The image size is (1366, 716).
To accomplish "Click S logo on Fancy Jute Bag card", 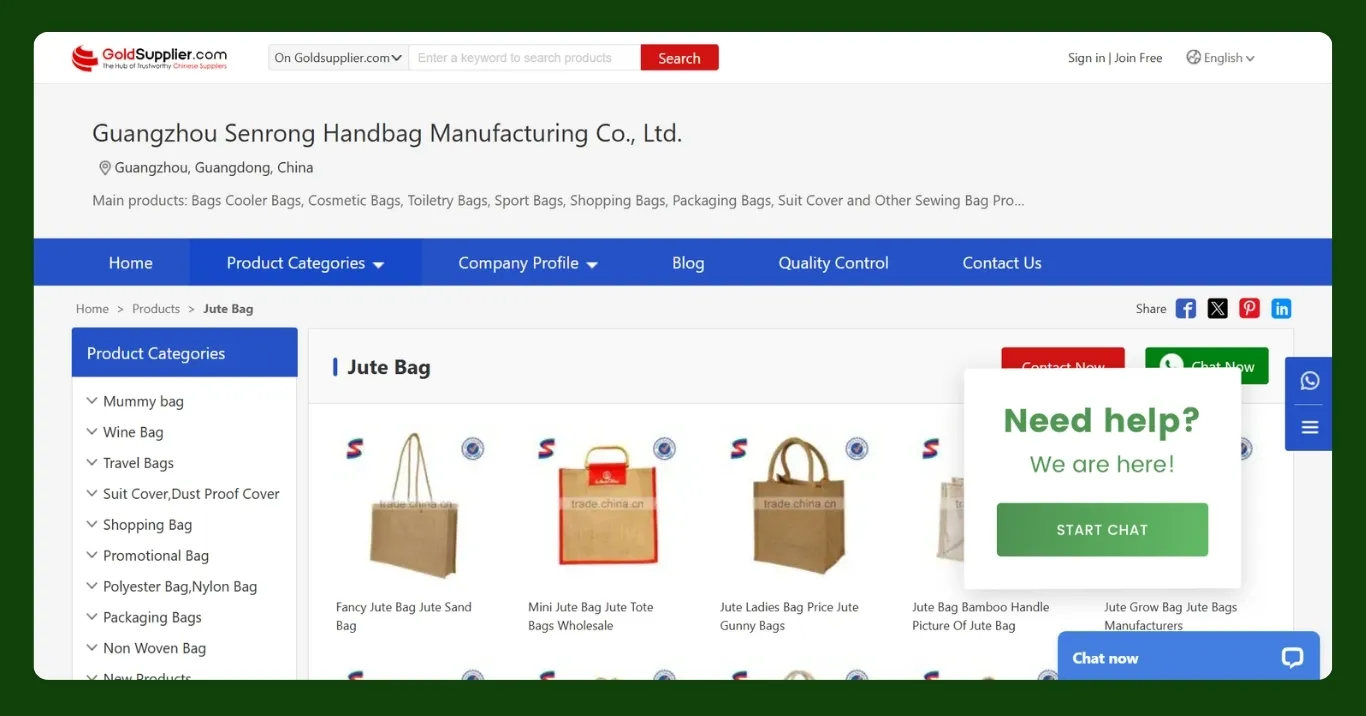I will pyautogui.click(x=354, y=448).
